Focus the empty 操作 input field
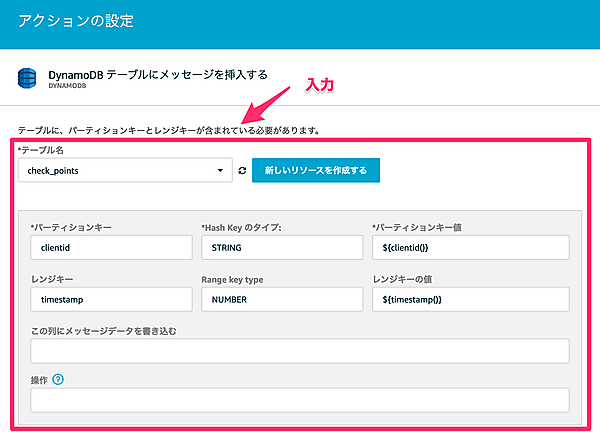600x432 pixels. point(299,400)
